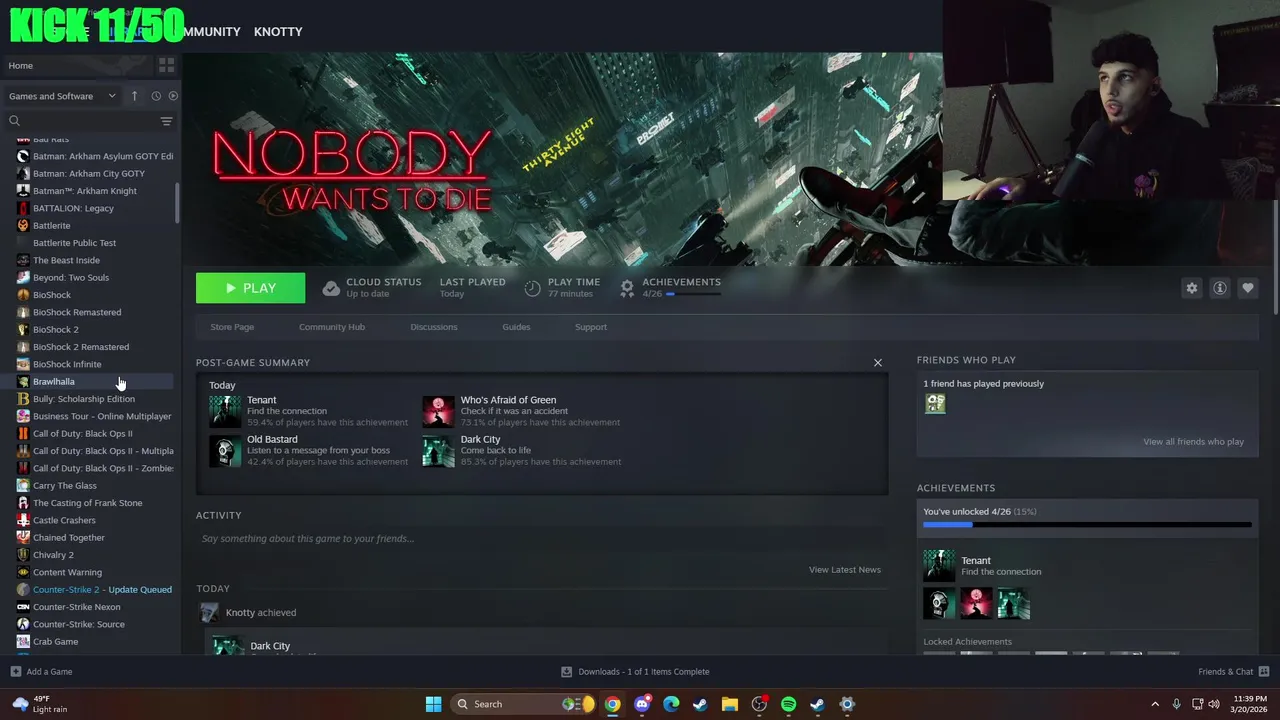This screenshot has height=720, width=1280.
Task: Open the Community Hub tab
Action: (332, 327)
